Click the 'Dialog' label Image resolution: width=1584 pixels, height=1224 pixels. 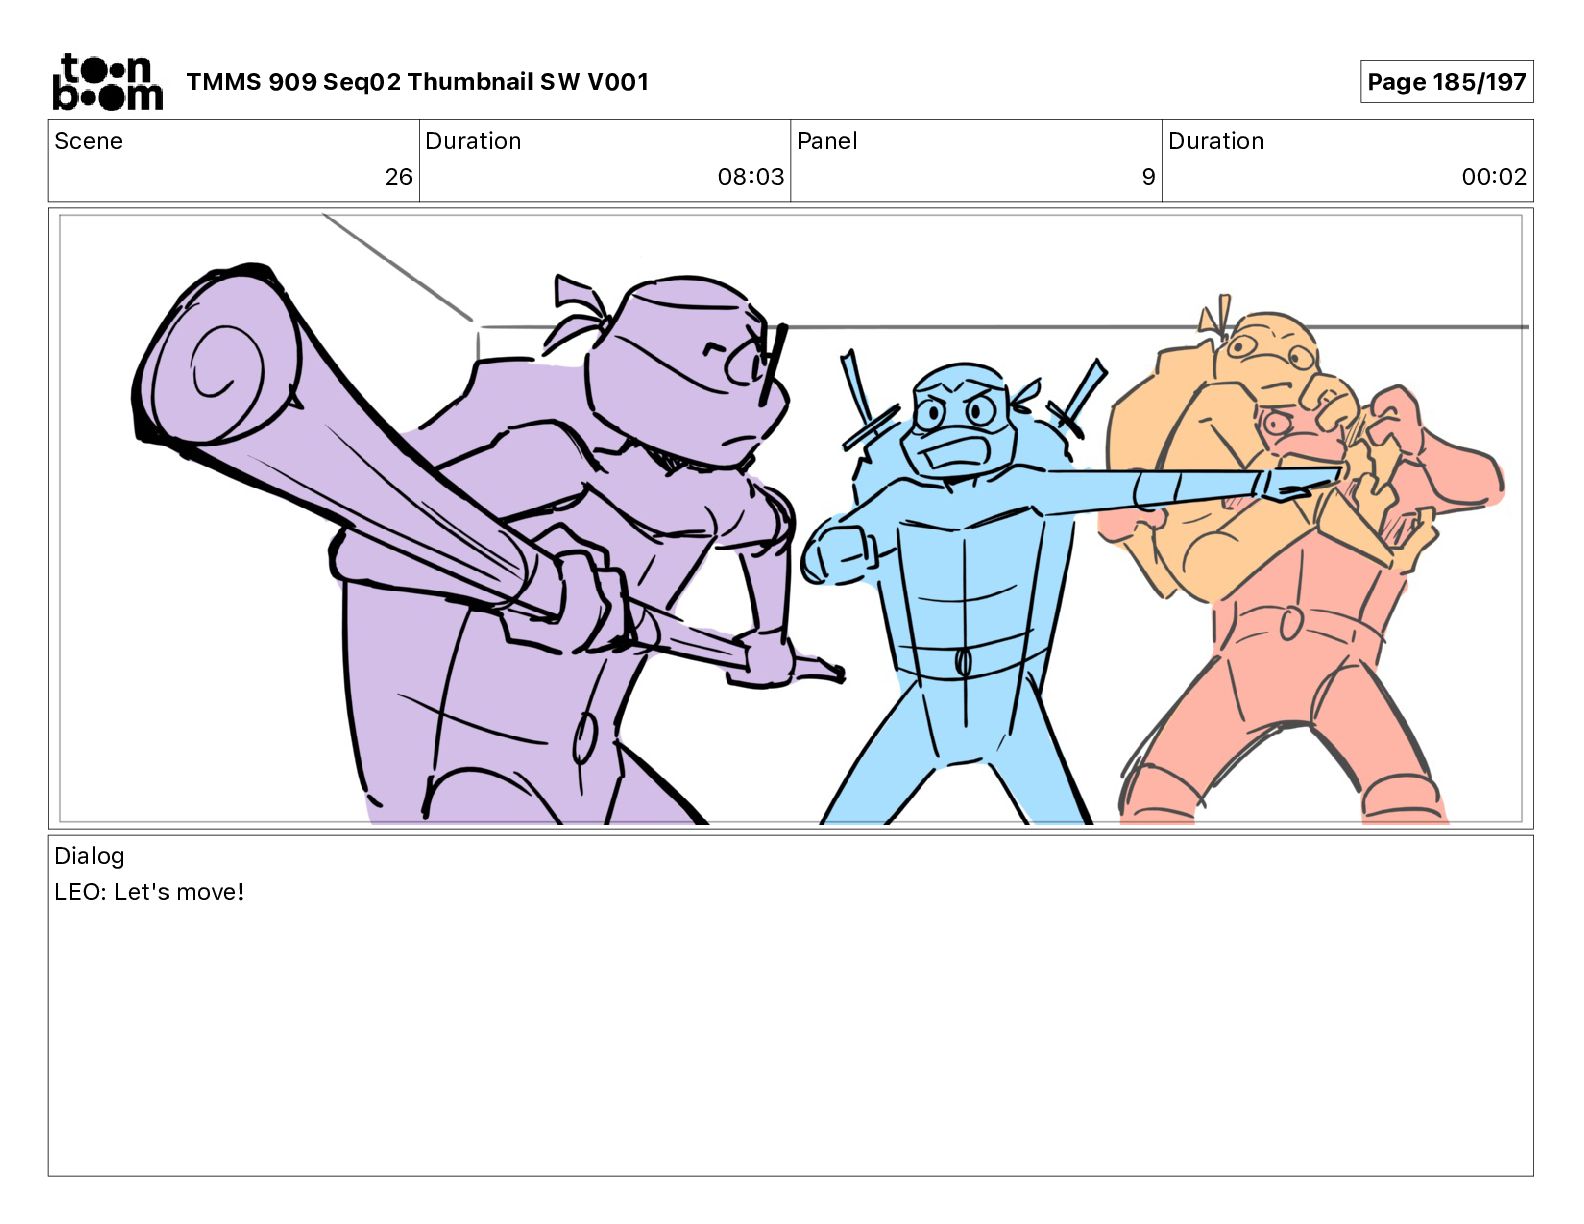[89, 856]
